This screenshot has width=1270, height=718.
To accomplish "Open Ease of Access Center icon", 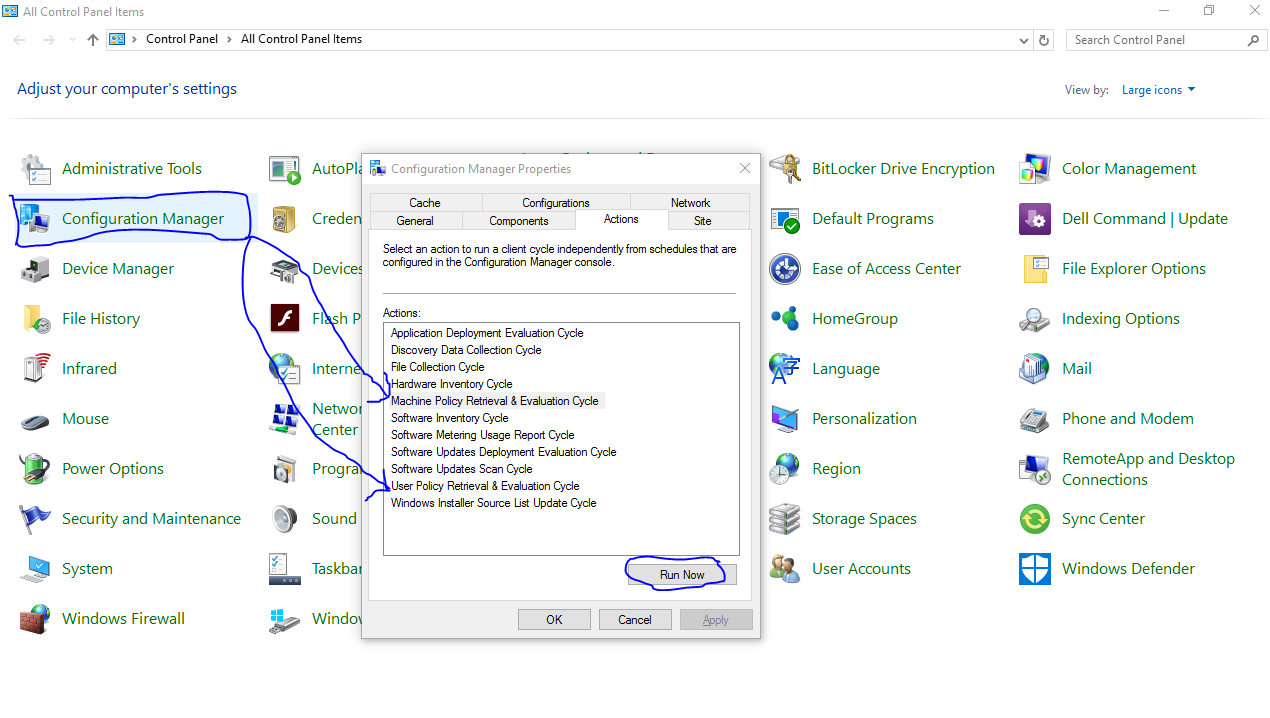I will pos(785,269).
